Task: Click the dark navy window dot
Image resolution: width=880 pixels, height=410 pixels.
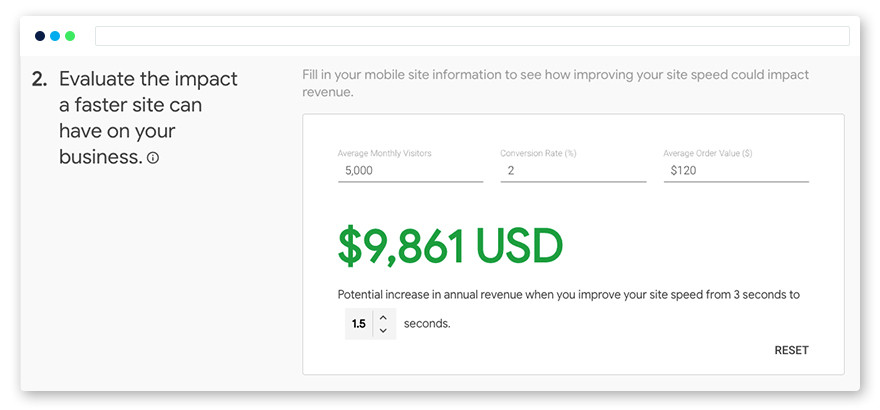Action: point(40,36)
